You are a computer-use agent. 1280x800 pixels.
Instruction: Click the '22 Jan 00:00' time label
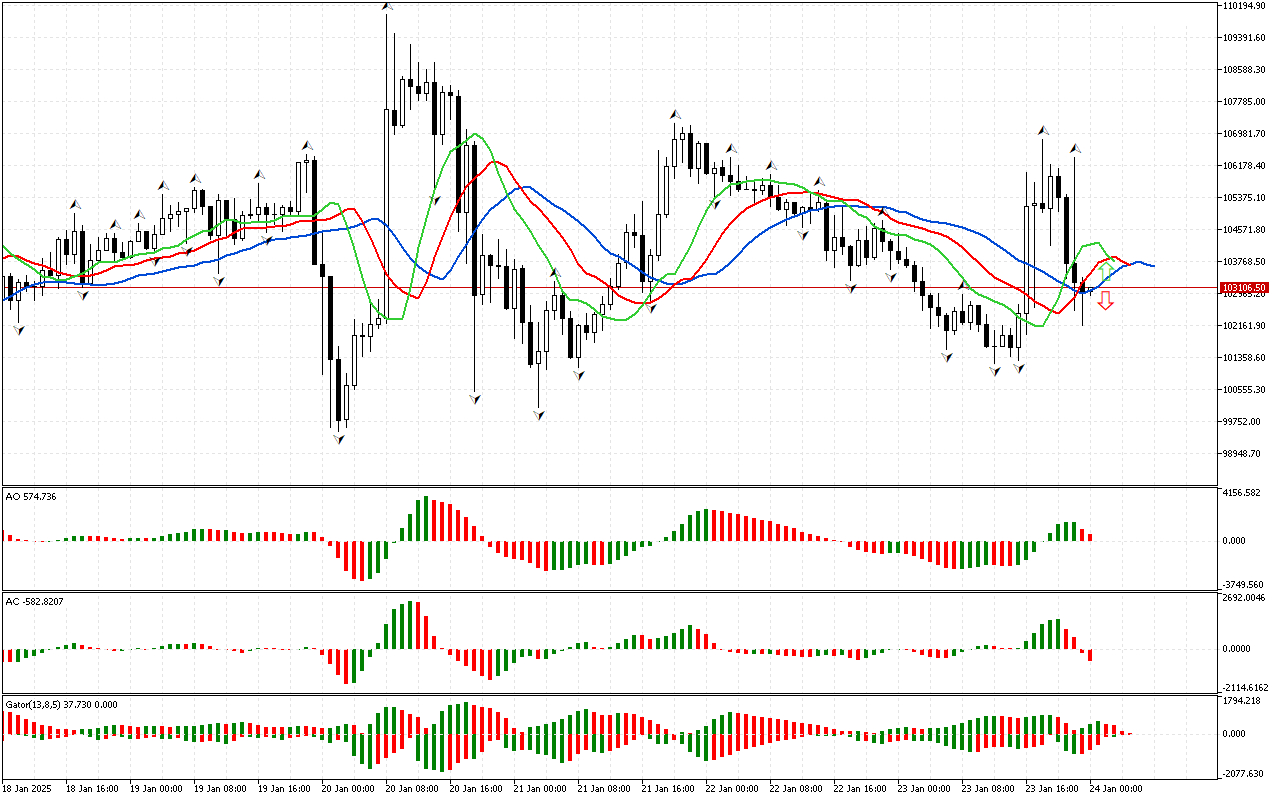(x=732, y=789)
